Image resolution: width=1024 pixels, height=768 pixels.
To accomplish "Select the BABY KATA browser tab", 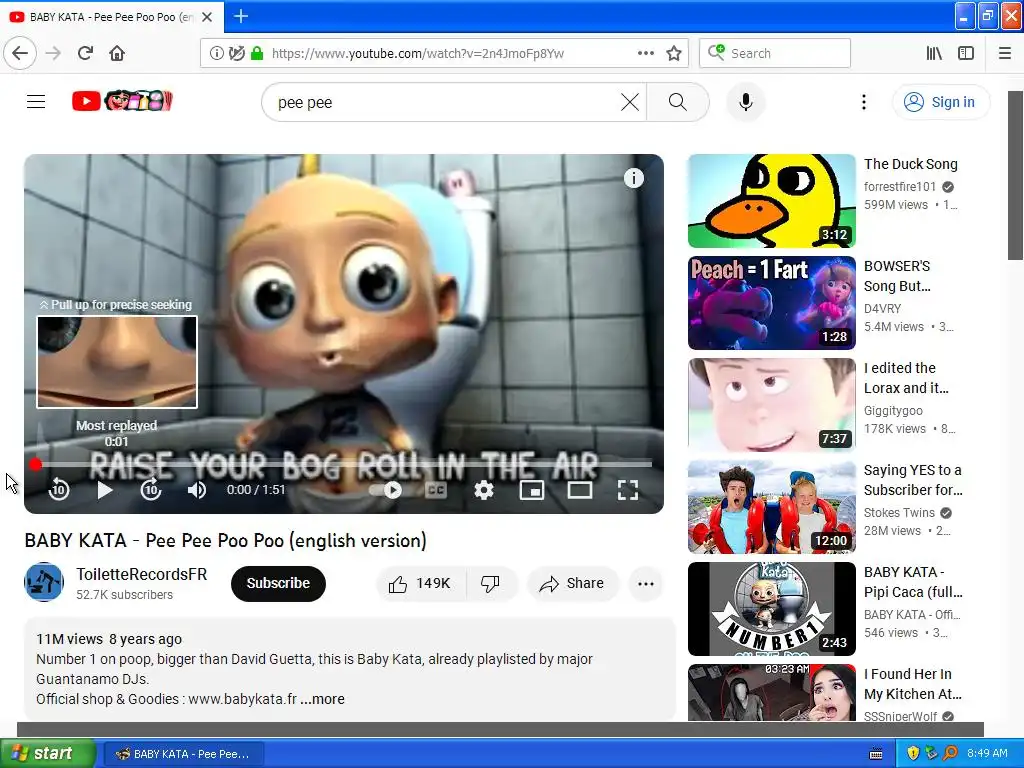I will (x=112, y=17).
